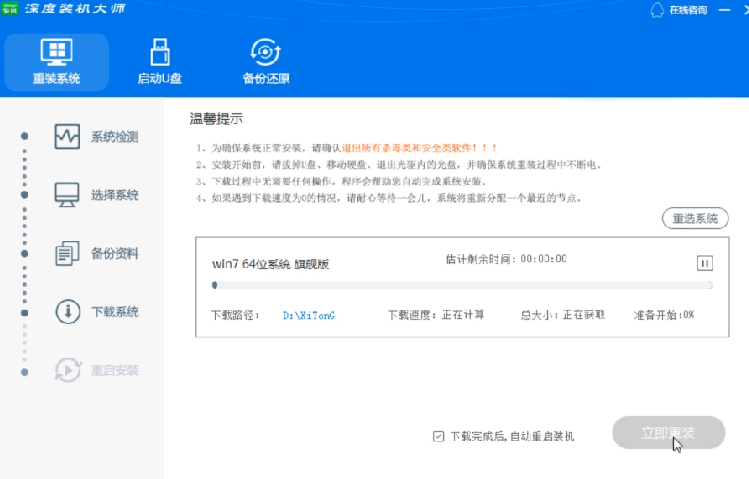Click the 重启安装 refresh icon
The image size is (749, 479).
67,370
